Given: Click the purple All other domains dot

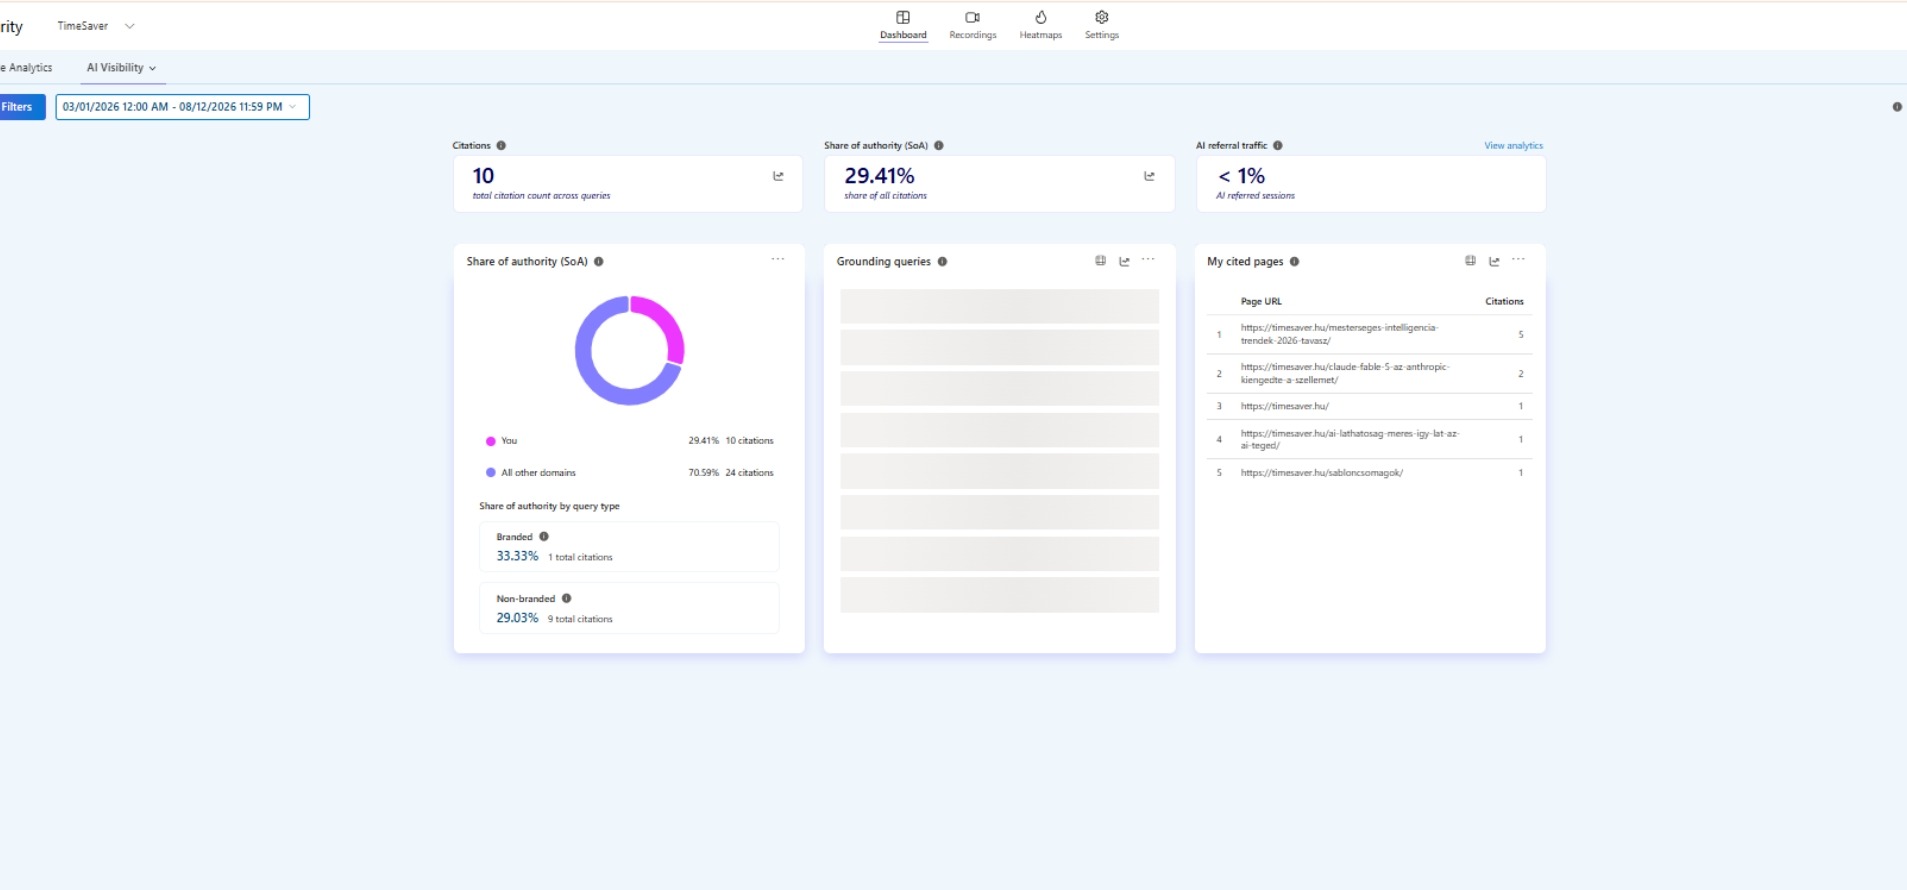Looking at the screenshot, I should 490,472.
